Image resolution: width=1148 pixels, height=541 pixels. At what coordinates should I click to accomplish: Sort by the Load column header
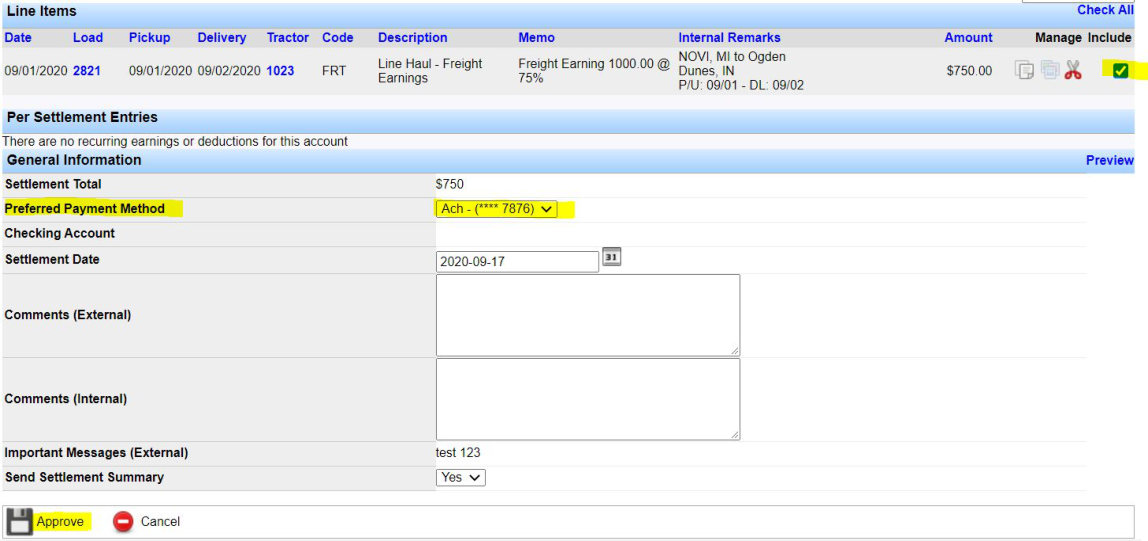point(88,37)
